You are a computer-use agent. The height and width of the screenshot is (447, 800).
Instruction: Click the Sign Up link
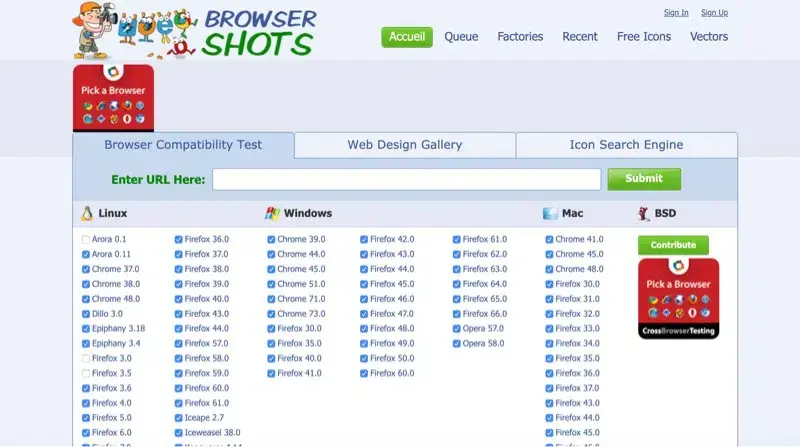[714, 13]
